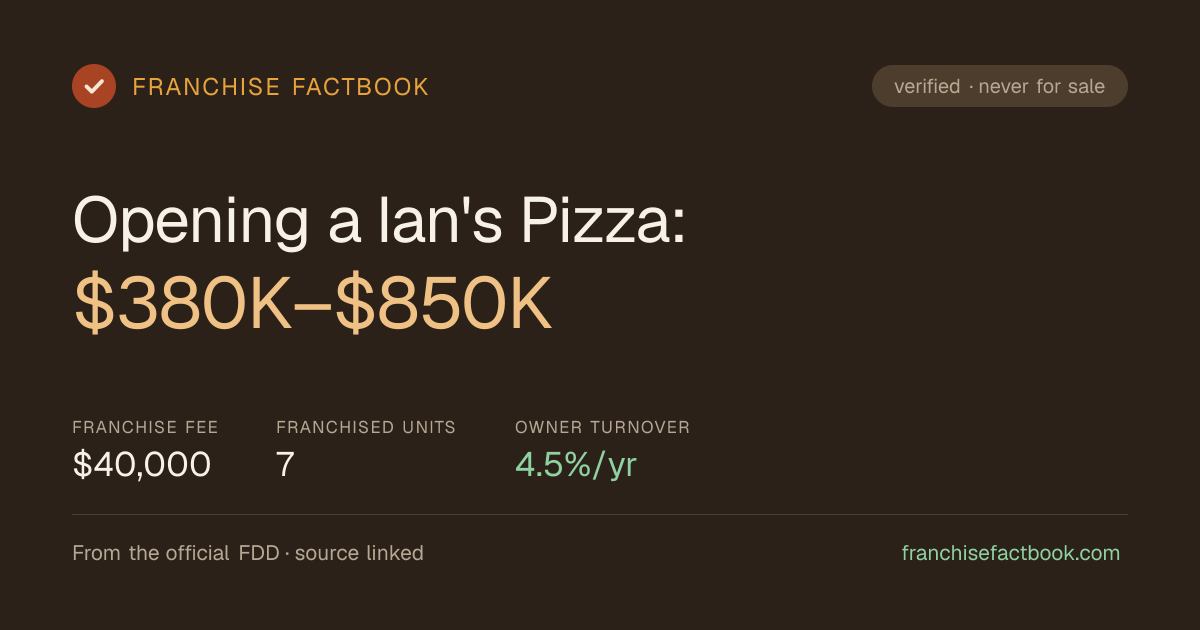
Task: Click the source linked text
Action: point(359,553)
